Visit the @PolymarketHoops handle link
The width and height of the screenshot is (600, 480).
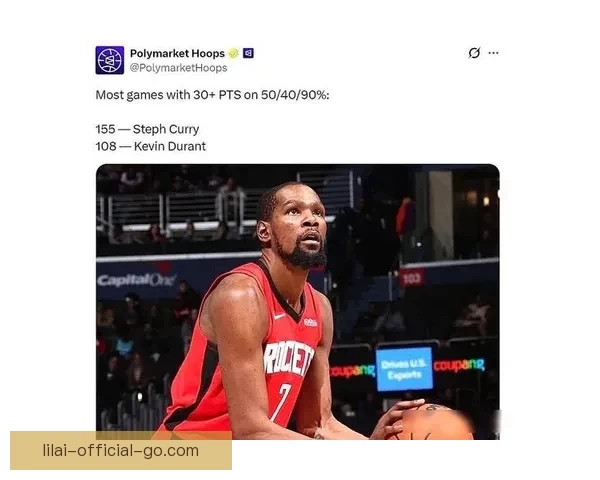pyautogui.click(x=178, y=68)
